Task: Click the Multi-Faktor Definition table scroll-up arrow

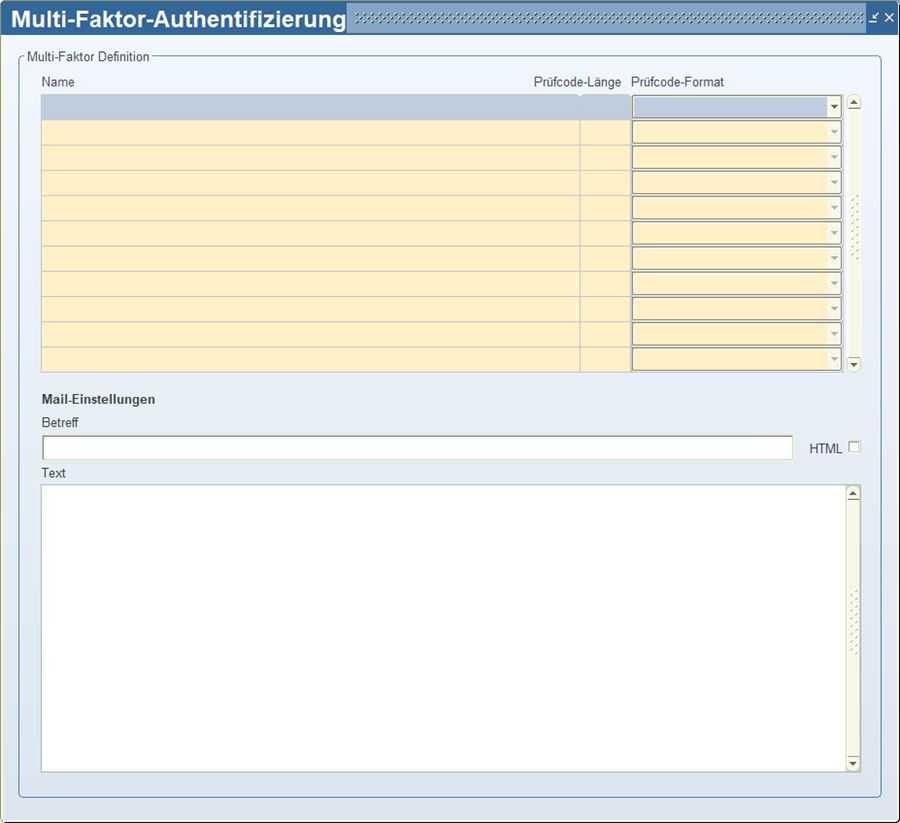Action: tap(854, 102)
